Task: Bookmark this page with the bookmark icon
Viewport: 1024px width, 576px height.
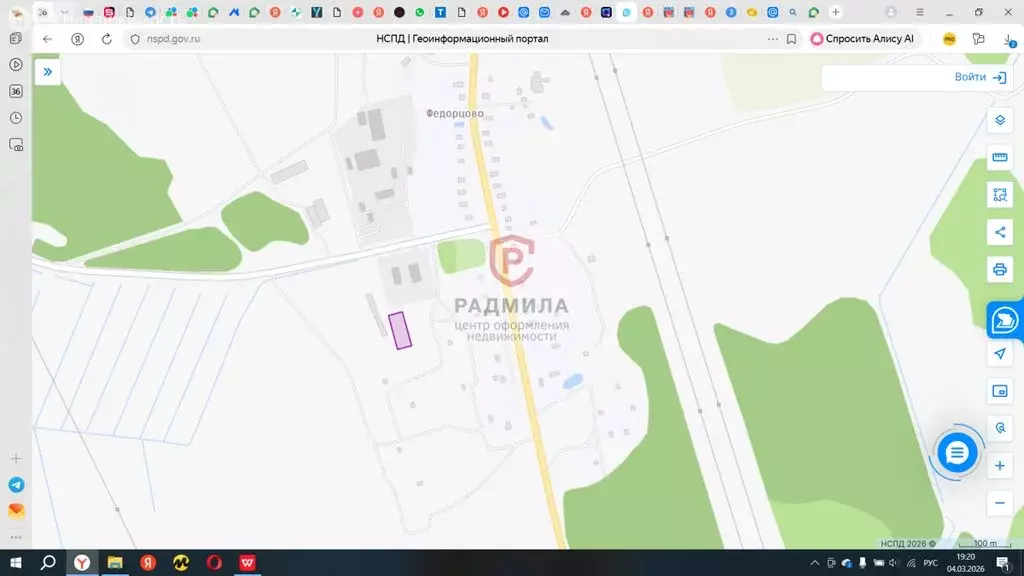Action: [791, 39]
